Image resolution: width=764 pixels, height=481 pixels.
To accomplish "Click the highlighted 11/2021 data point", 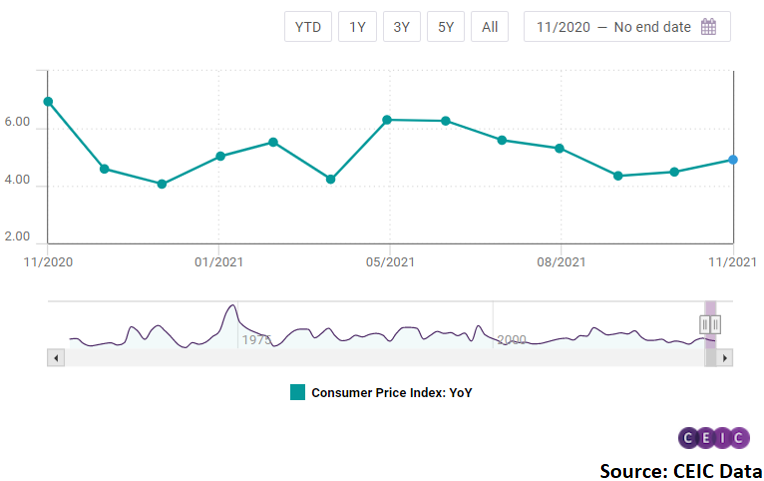I will tap(733, 160).
